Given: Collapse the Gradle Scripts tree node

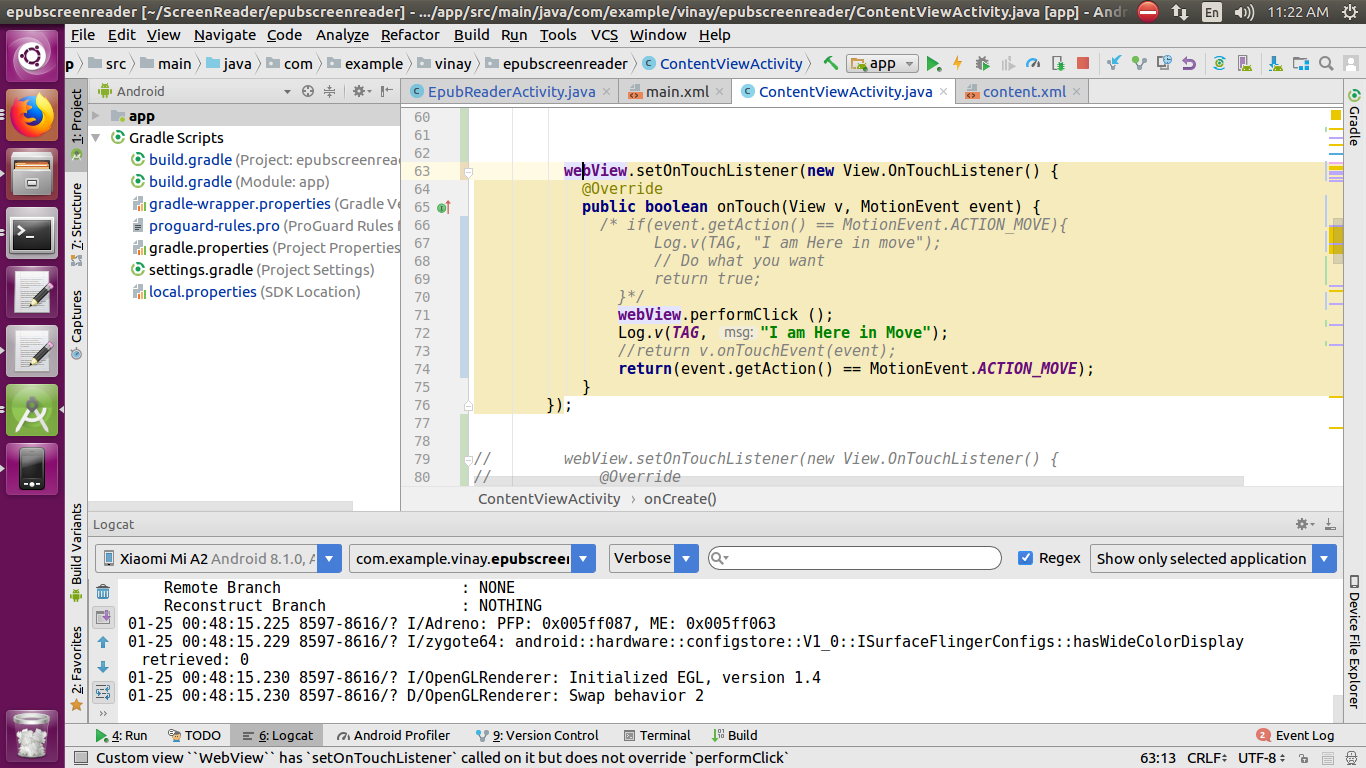Looking at the screenshot, I should (x=97, y=138).
